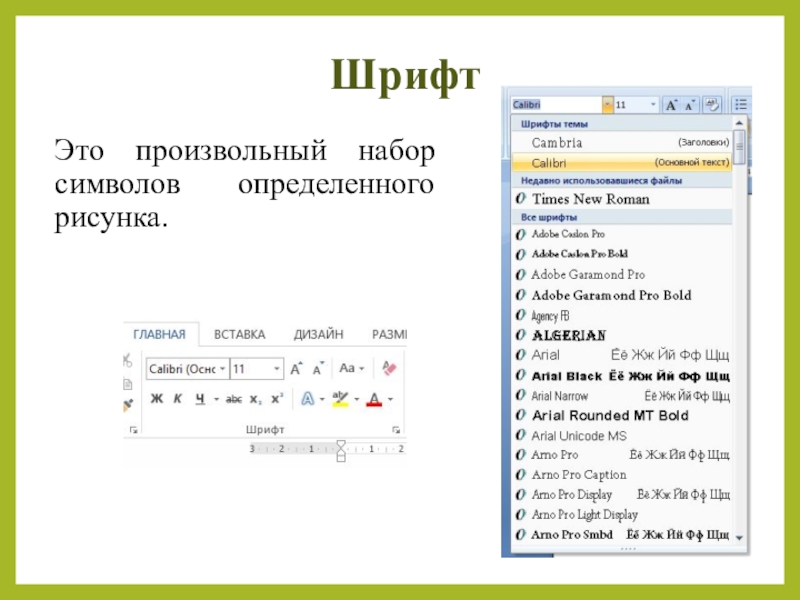Click the Copy icon
This screenshot has height=600, width=800.
128,384
